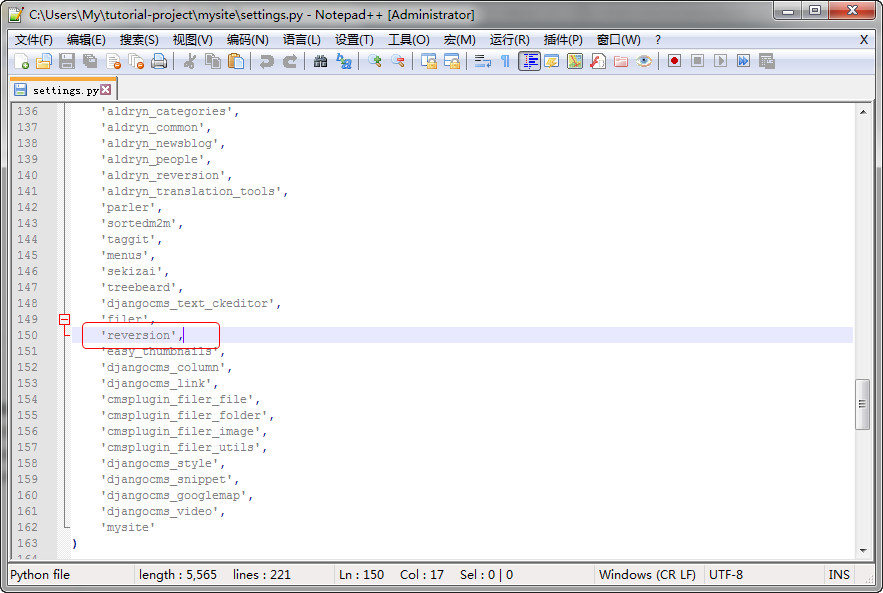Click the New file toolbar icon

pos(21,61)
